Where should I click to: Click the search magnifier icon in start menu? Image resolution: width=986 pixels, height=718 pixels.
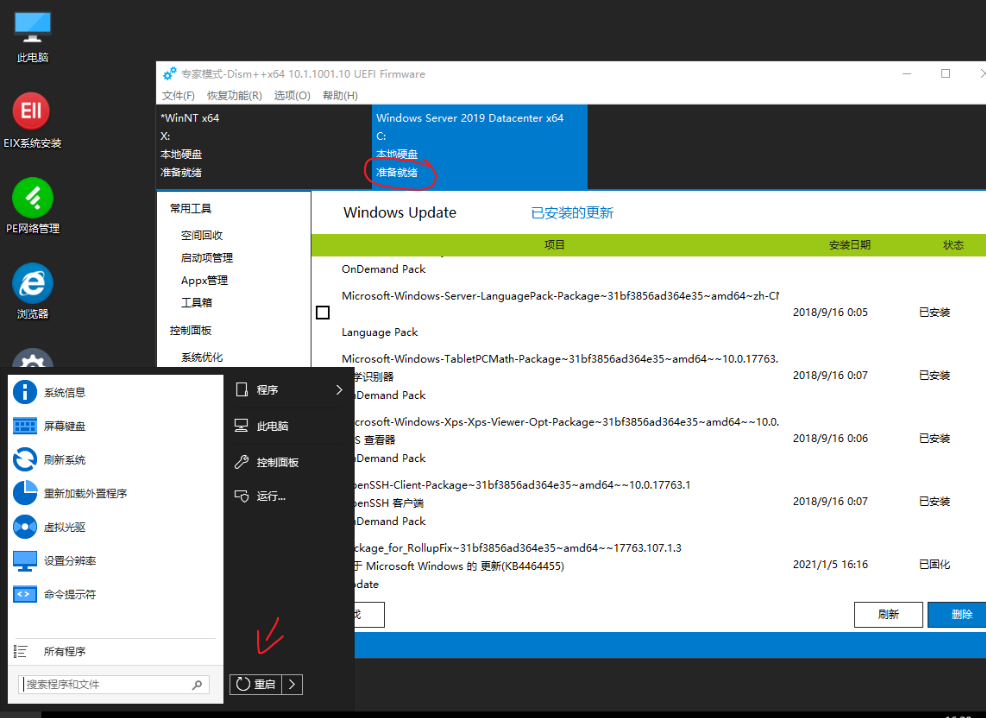[197, 684]
